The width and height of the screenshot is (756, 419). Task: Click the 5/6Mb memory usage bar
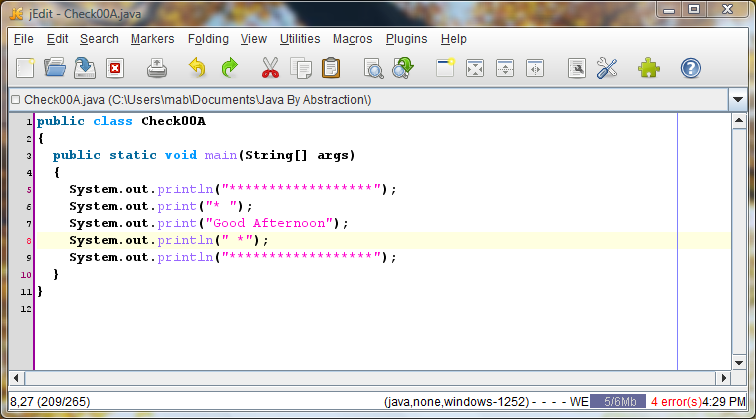(618, 402)
